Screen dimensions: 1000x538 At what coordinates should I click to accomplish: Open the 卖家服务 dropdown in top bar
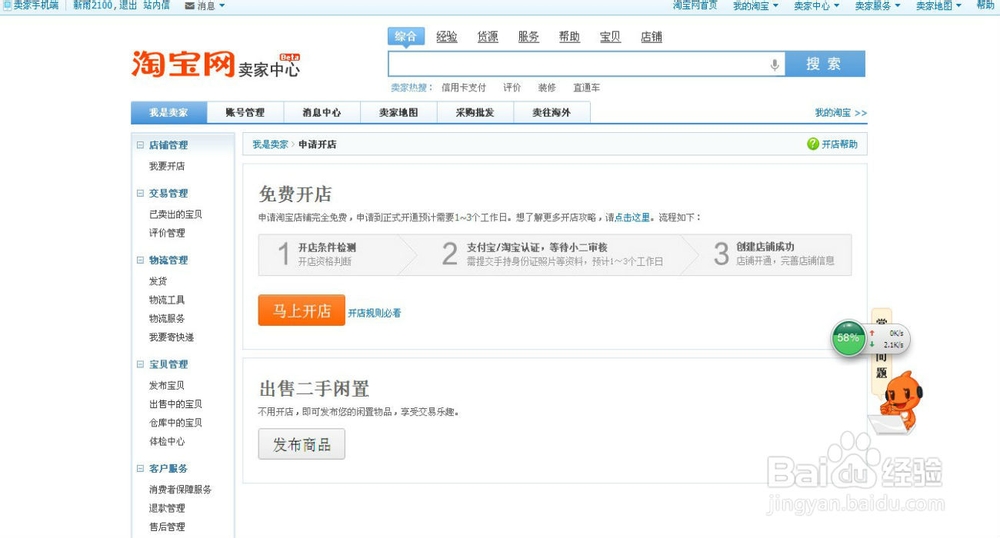[878, 6]
